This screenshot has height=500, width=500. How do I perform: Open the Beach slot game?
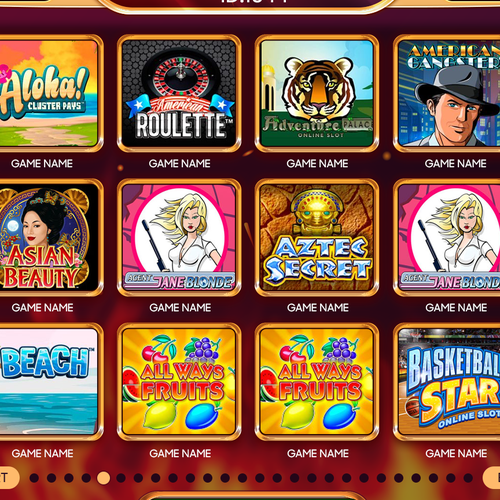click(x=50, y=381)
